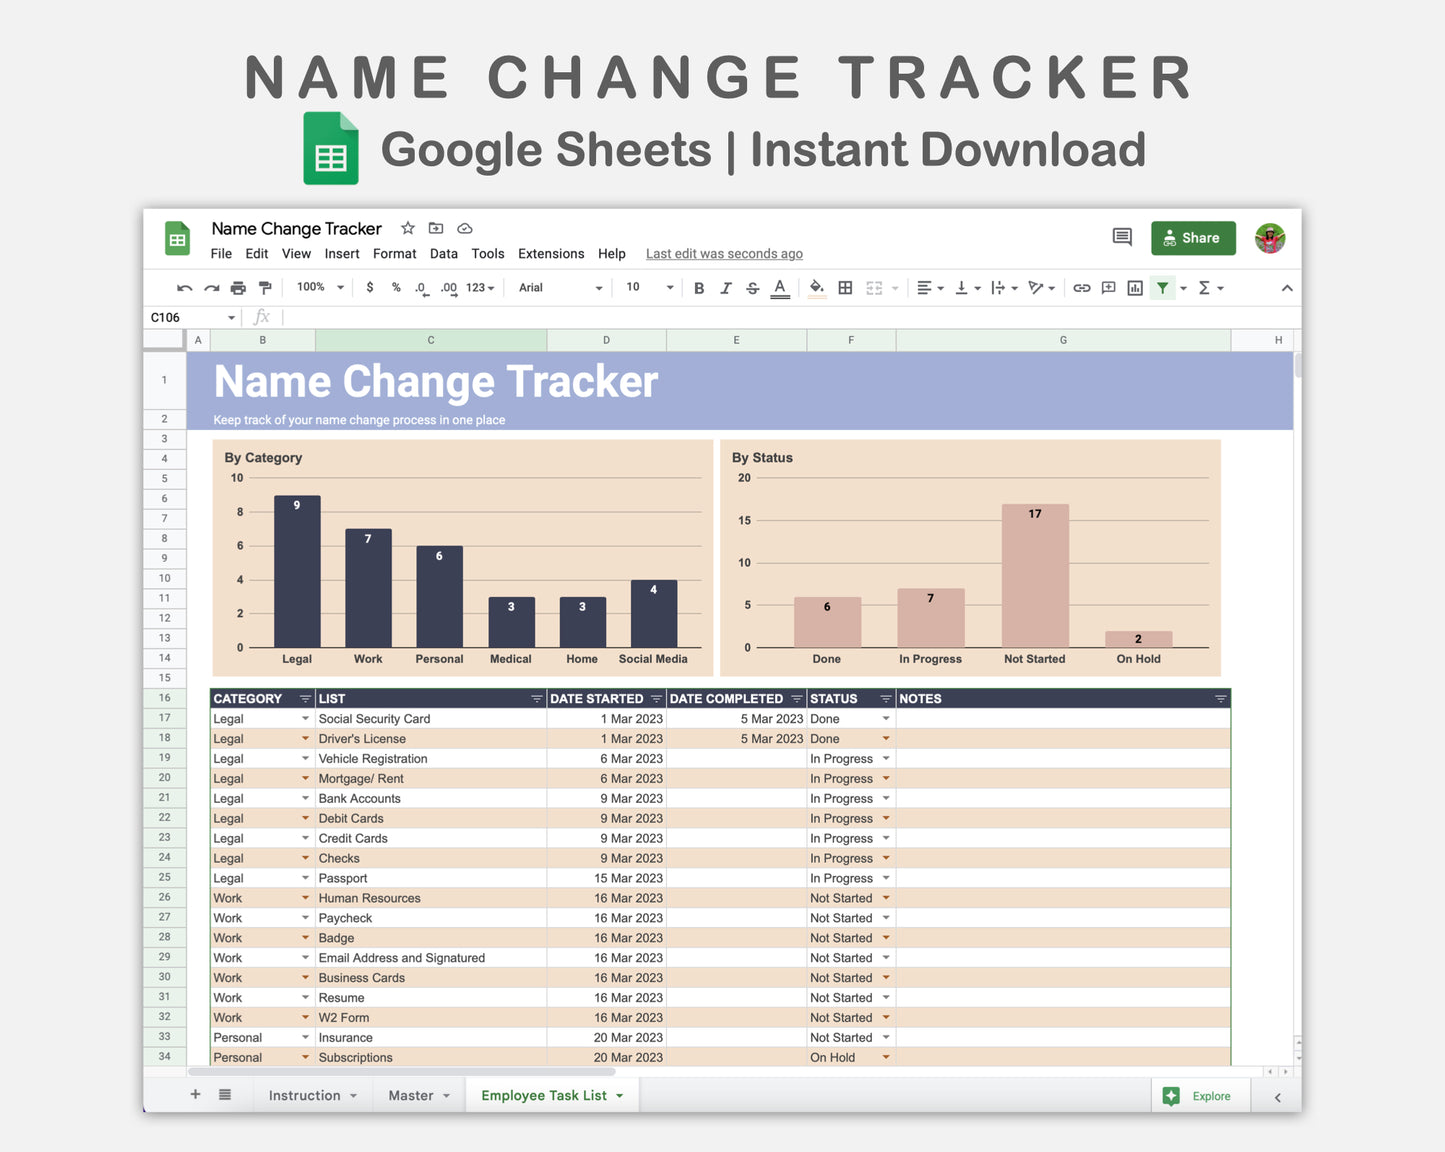Viewport: 1445px width, 1152px height.
Task: Open the Insert chart icon
Action: click(x=1134, y=287)
